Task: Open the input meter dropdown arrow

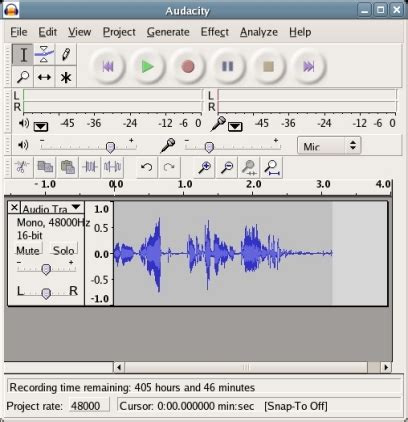Action: click(x=235, y=126)
